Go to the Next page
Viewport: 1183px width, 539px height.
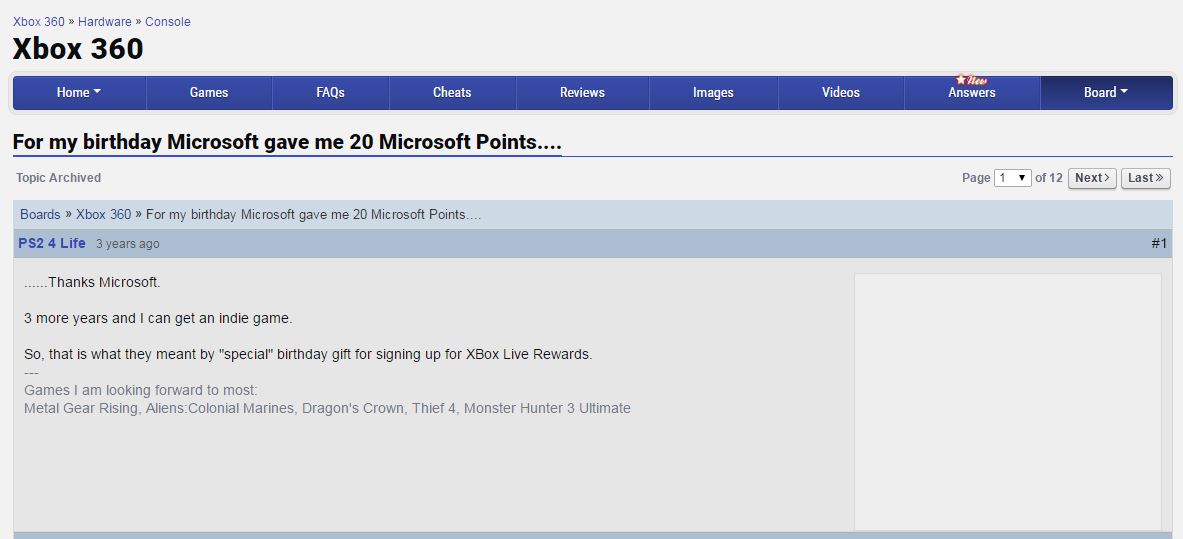click(1092, 178)
